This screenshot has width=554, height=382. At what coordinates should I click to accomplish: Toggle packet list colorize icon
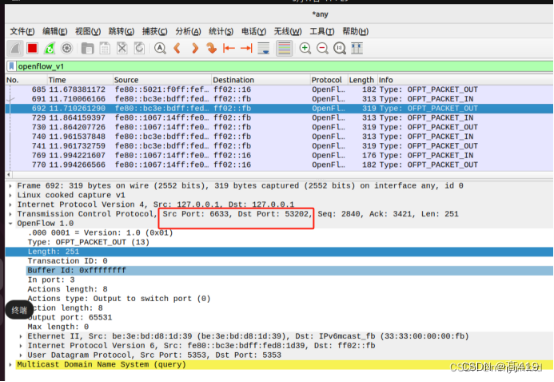tap(284, 48)
